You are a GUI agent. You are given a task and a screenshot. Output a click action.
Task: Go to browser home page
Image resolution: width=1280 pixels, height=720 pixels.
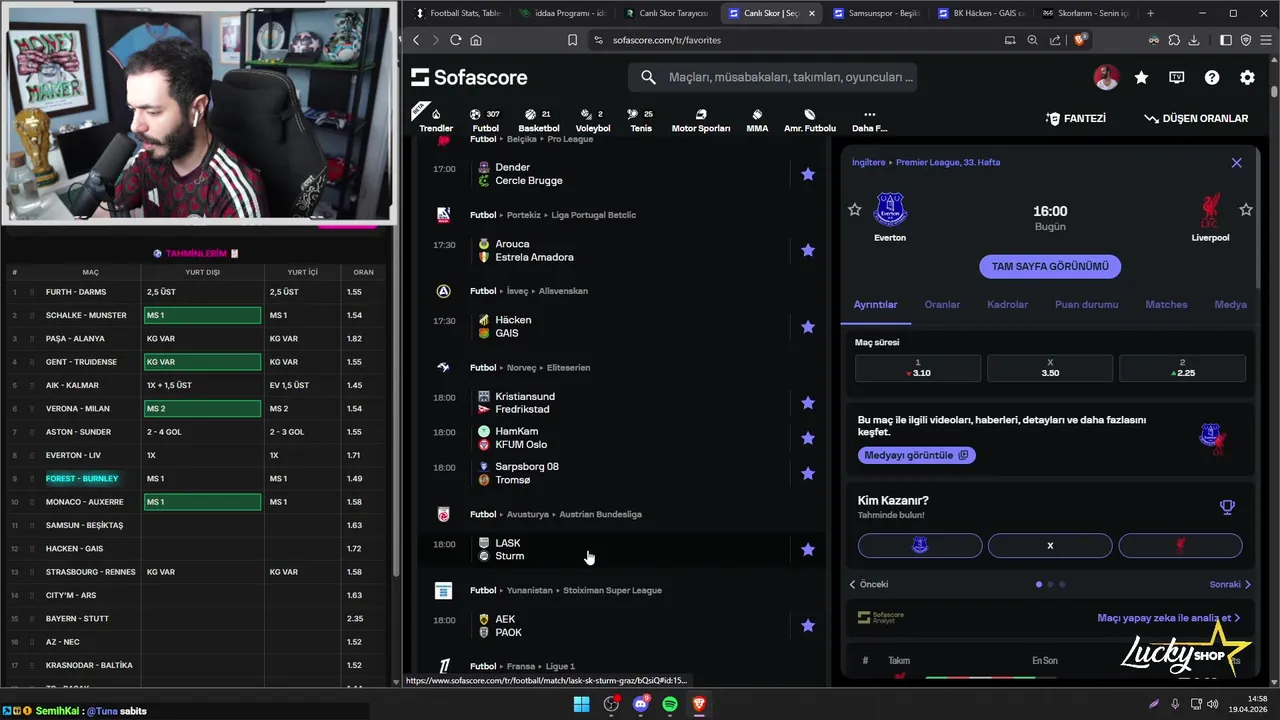pos(476,40)
